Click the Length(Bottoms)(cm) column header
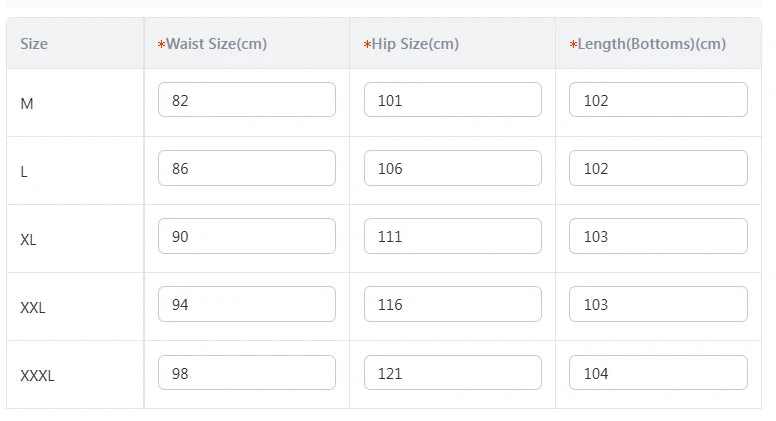Viewport: 776px width, 421px height. (651, 44)
